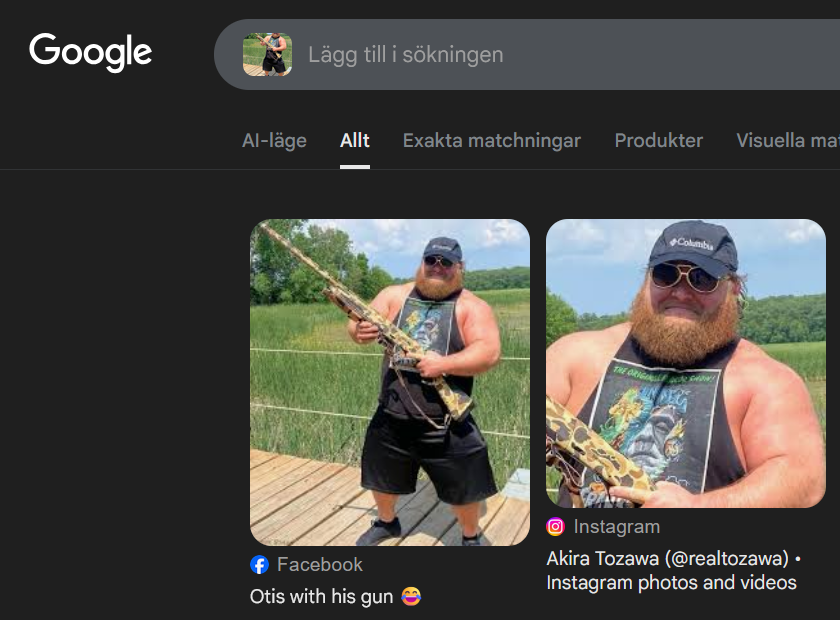Click the "Instagram photos and videos" text line
The height and width of the screenshot is (620, 840).
(x=671, y=583)
